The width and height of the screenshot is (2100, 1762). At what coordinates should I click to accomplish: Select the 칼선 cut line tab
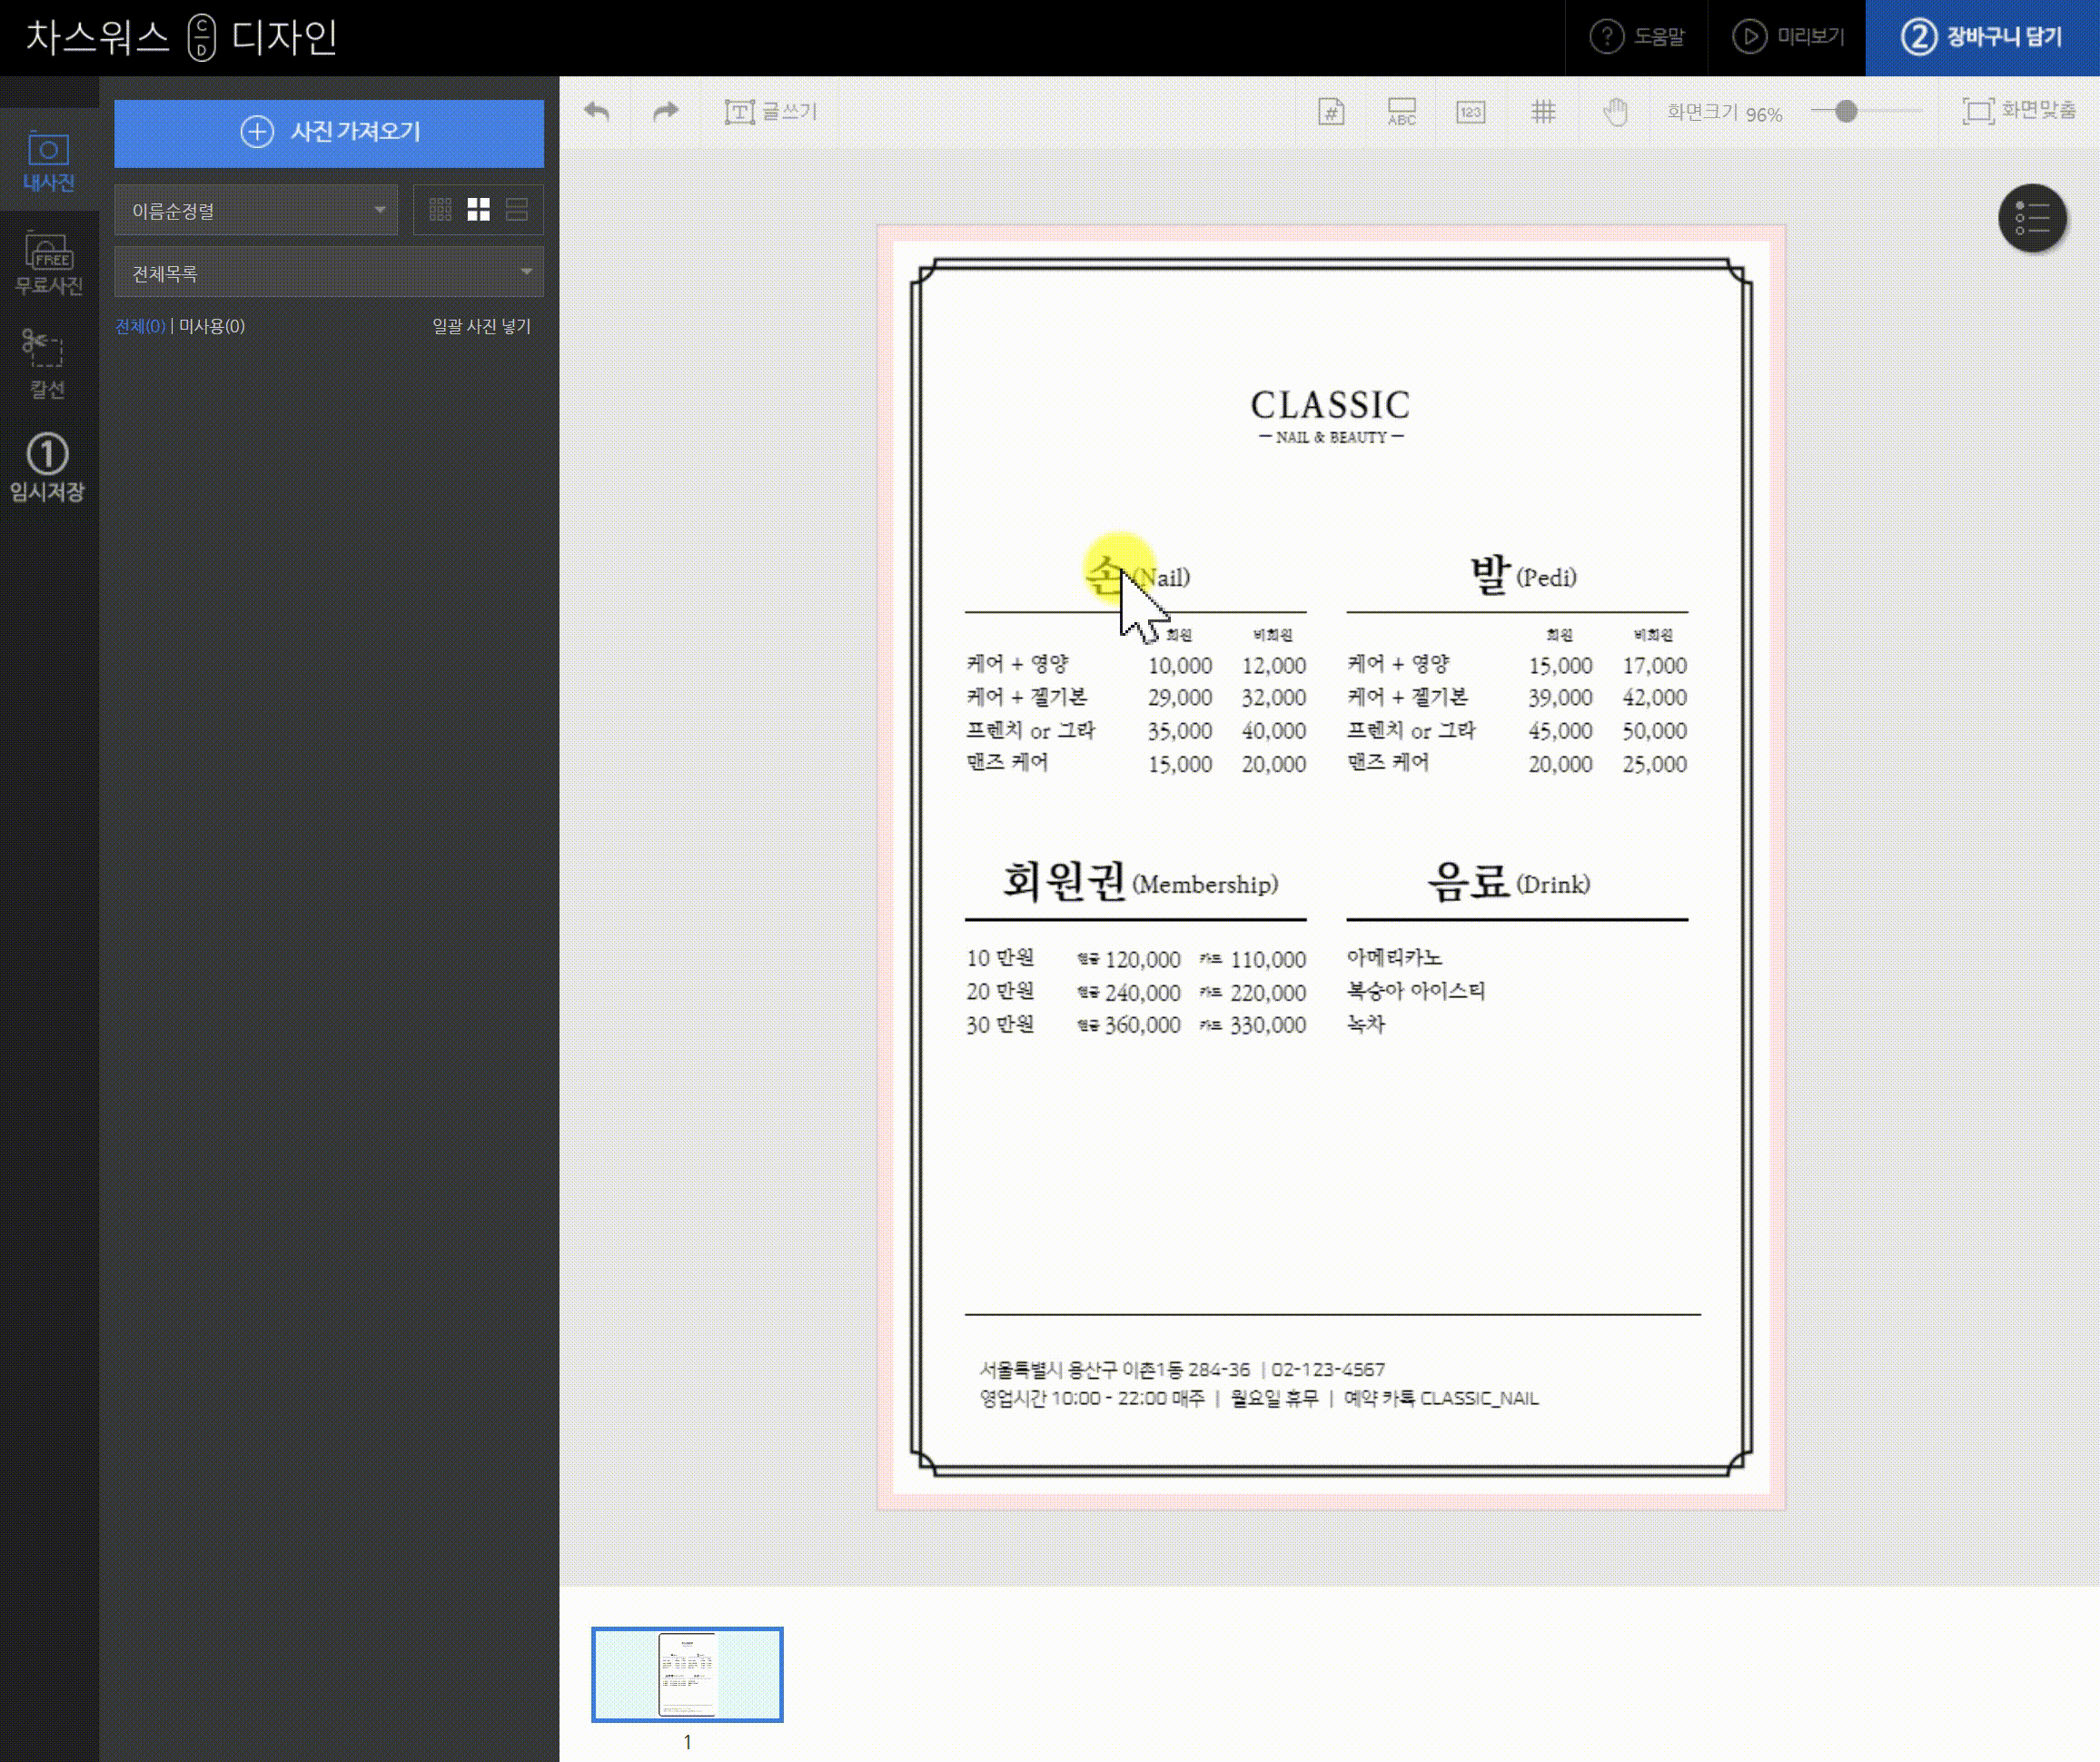point(46,364)
